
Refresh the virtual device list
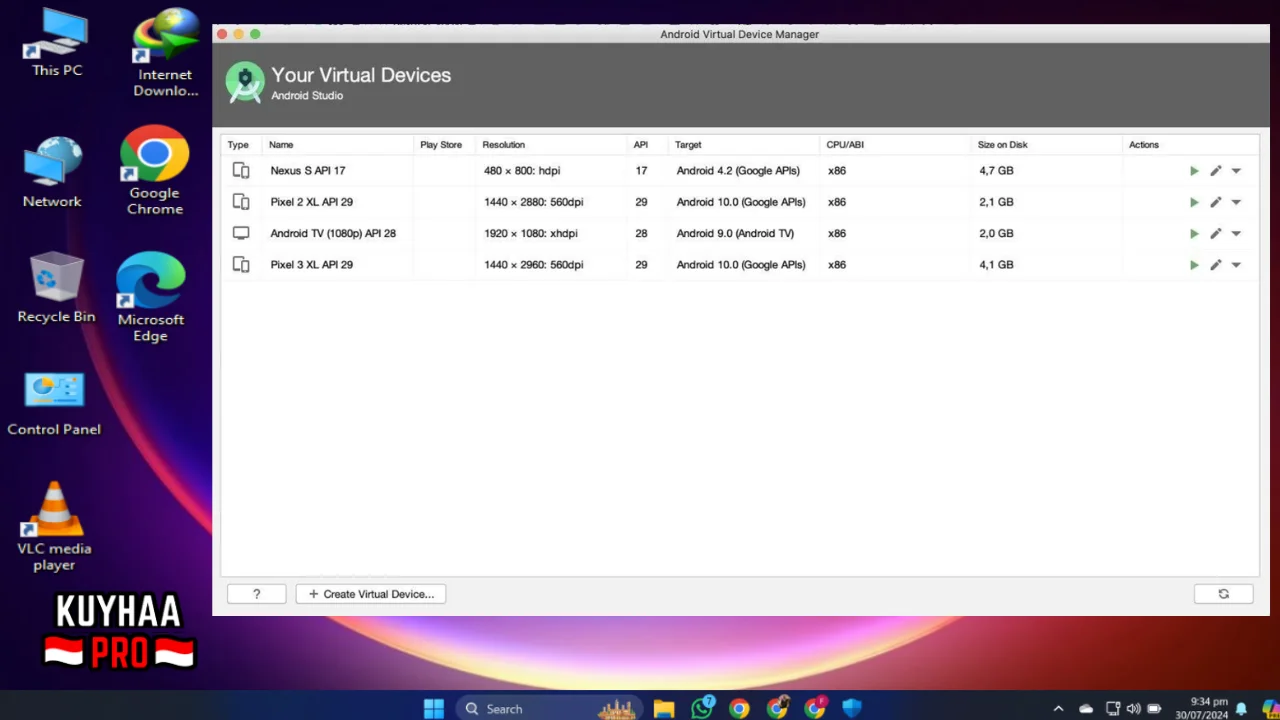pos(1223,594)
